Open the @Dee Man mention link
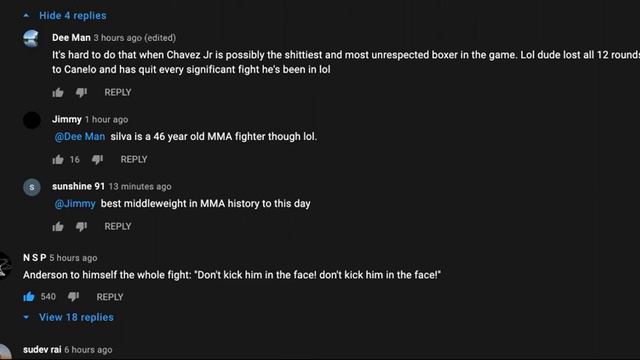 tap(80, 137)
